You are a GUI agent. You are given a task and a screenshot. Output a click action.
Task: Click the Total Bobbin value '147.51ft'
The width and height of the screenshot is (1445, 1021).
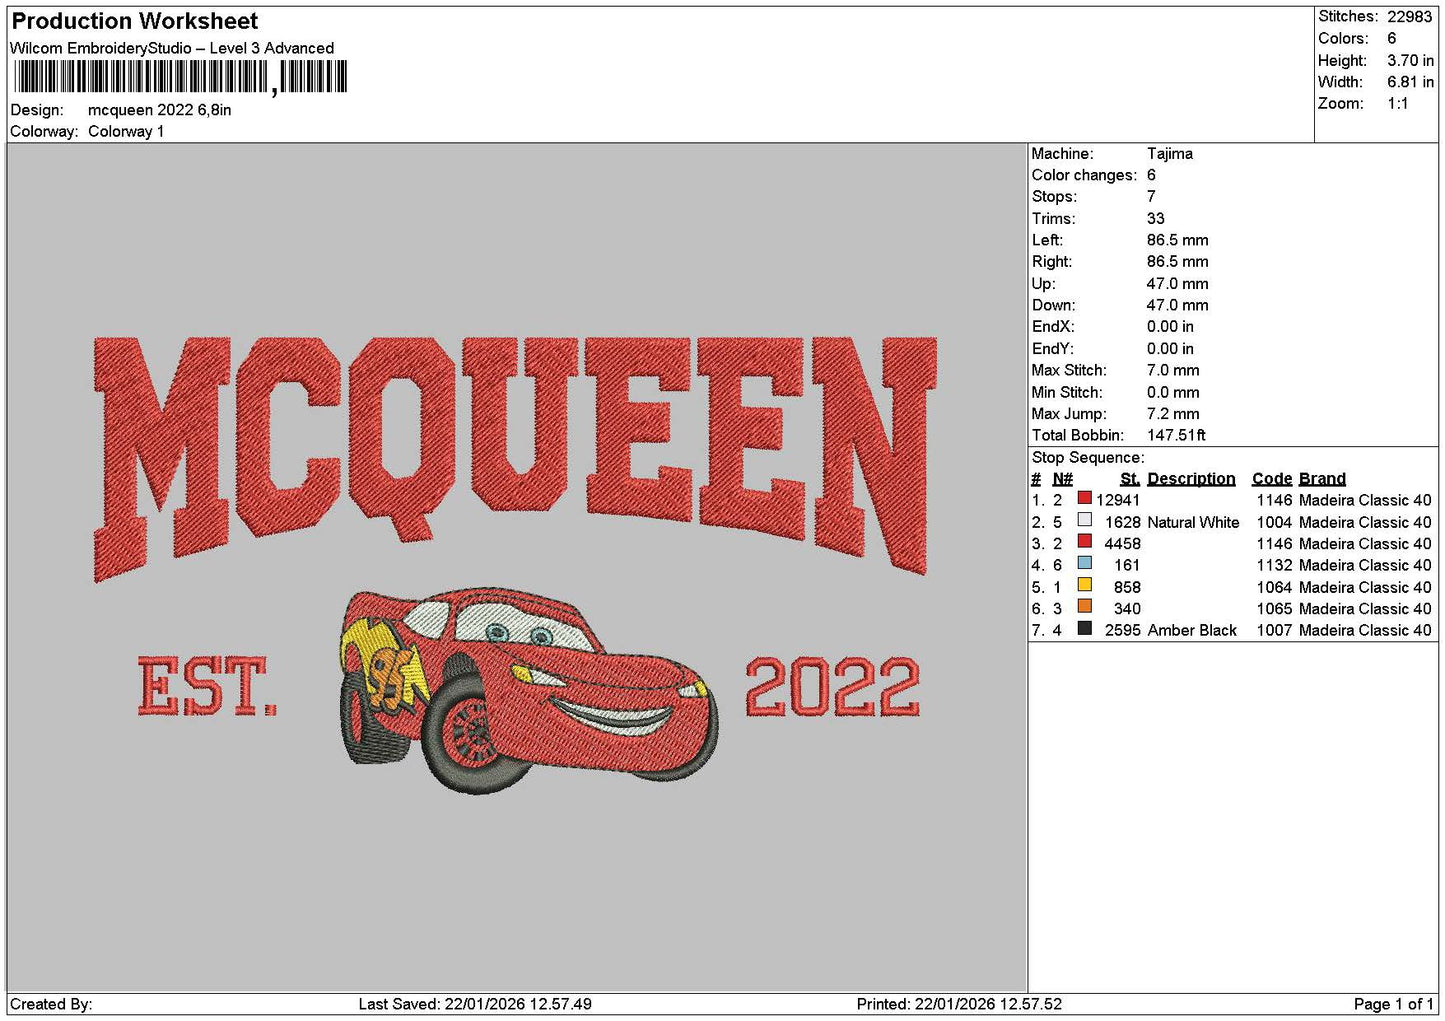[1176, 435]
